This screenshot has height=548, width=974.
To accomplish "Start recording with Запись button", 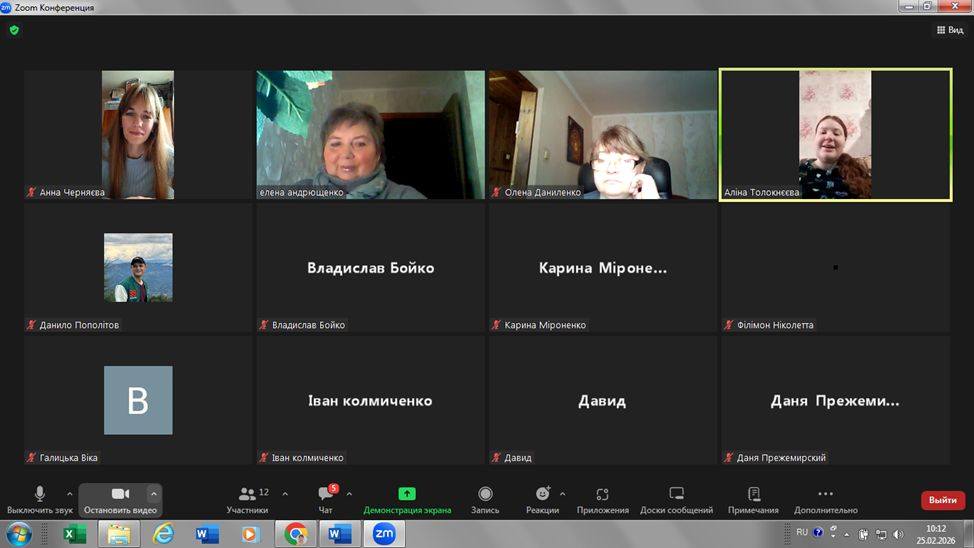I will pyautogui.click(x=485, y=498).
